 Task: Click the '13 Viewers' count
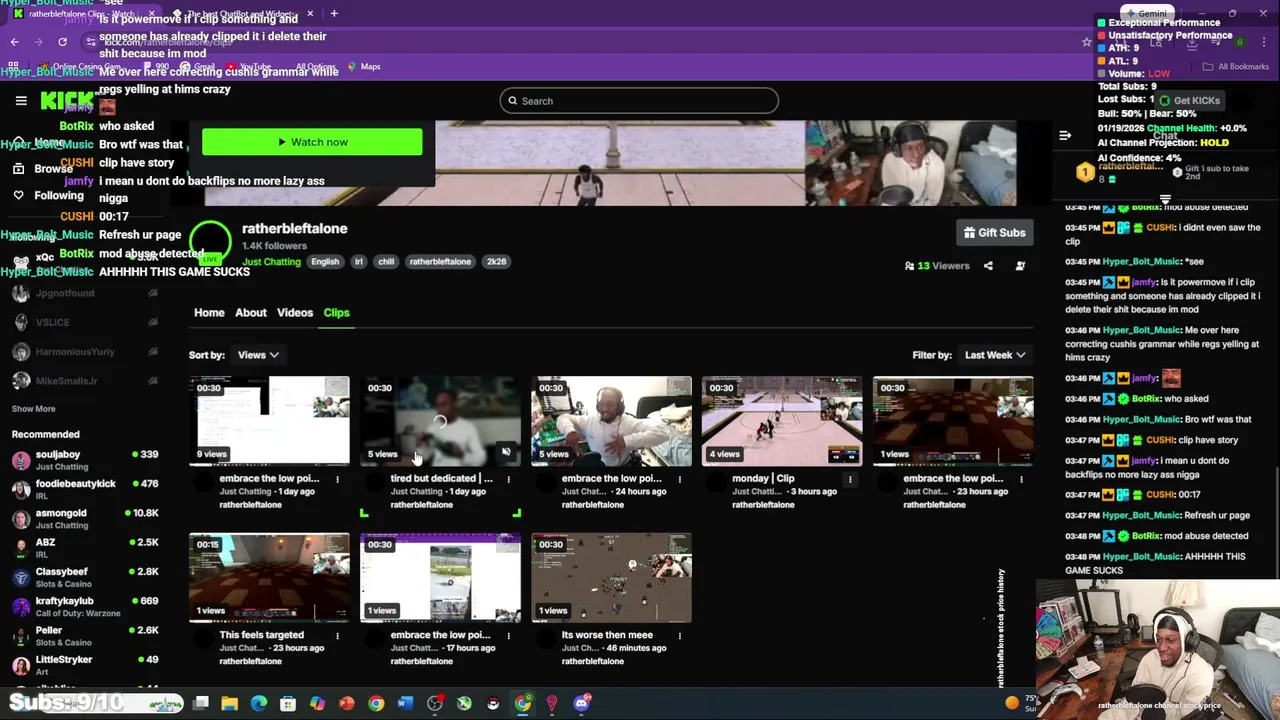click(x=937, y=266)
